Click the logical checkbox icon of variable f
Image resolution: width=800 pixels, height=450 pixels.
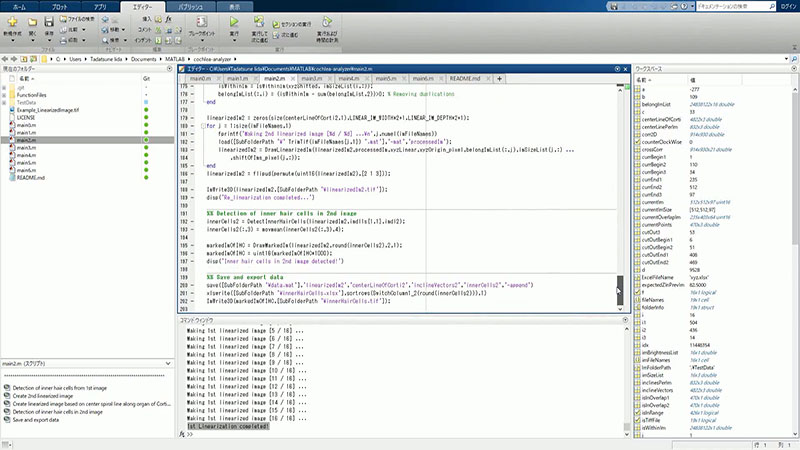[x=638, y=292]
